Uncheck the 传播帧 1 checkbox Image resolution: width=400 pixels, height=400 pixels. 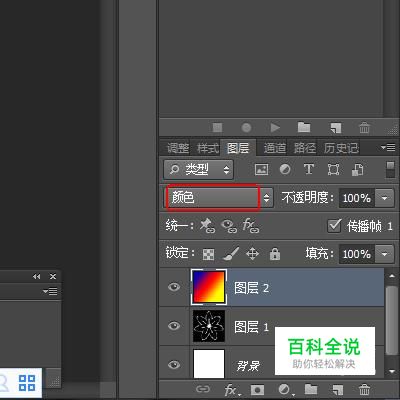334,226
